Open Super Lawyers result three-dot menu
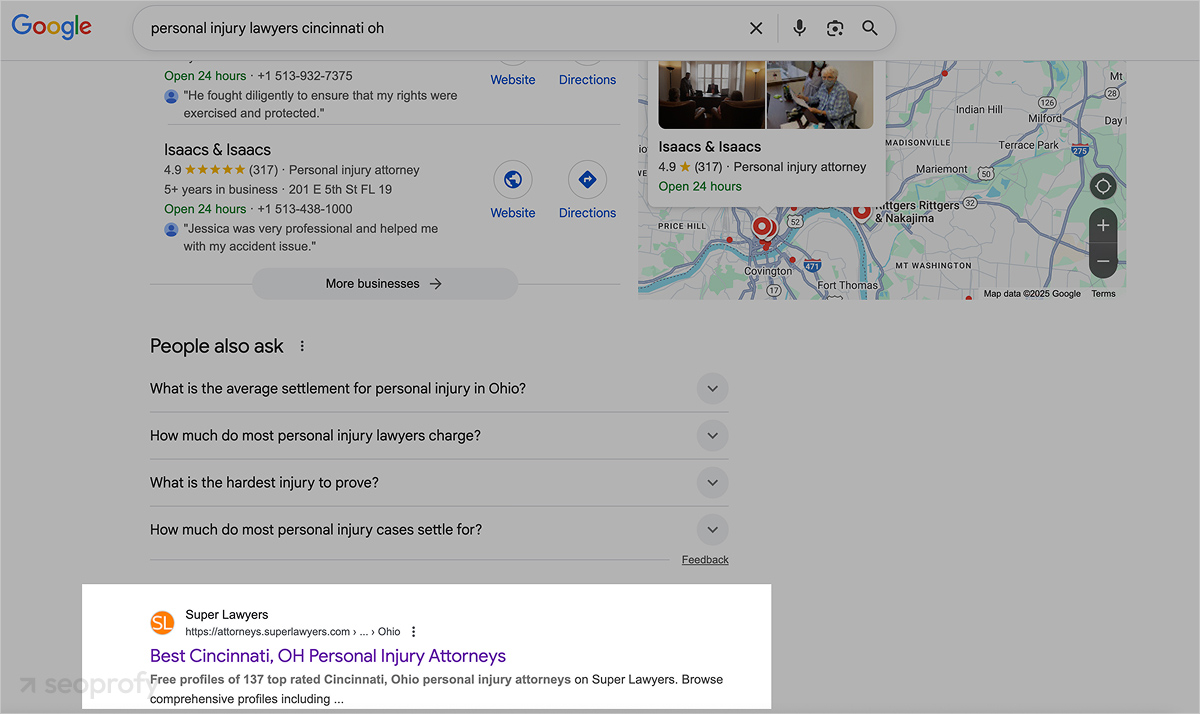Image resolution: width=1200 pixels, height=714 pixels. [414, 632]
